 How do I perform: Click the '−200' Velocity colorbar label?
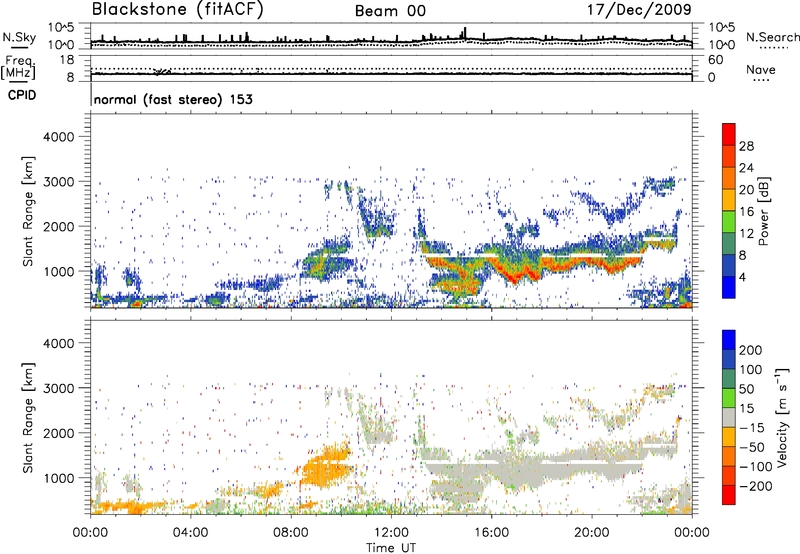click(756, 486)
